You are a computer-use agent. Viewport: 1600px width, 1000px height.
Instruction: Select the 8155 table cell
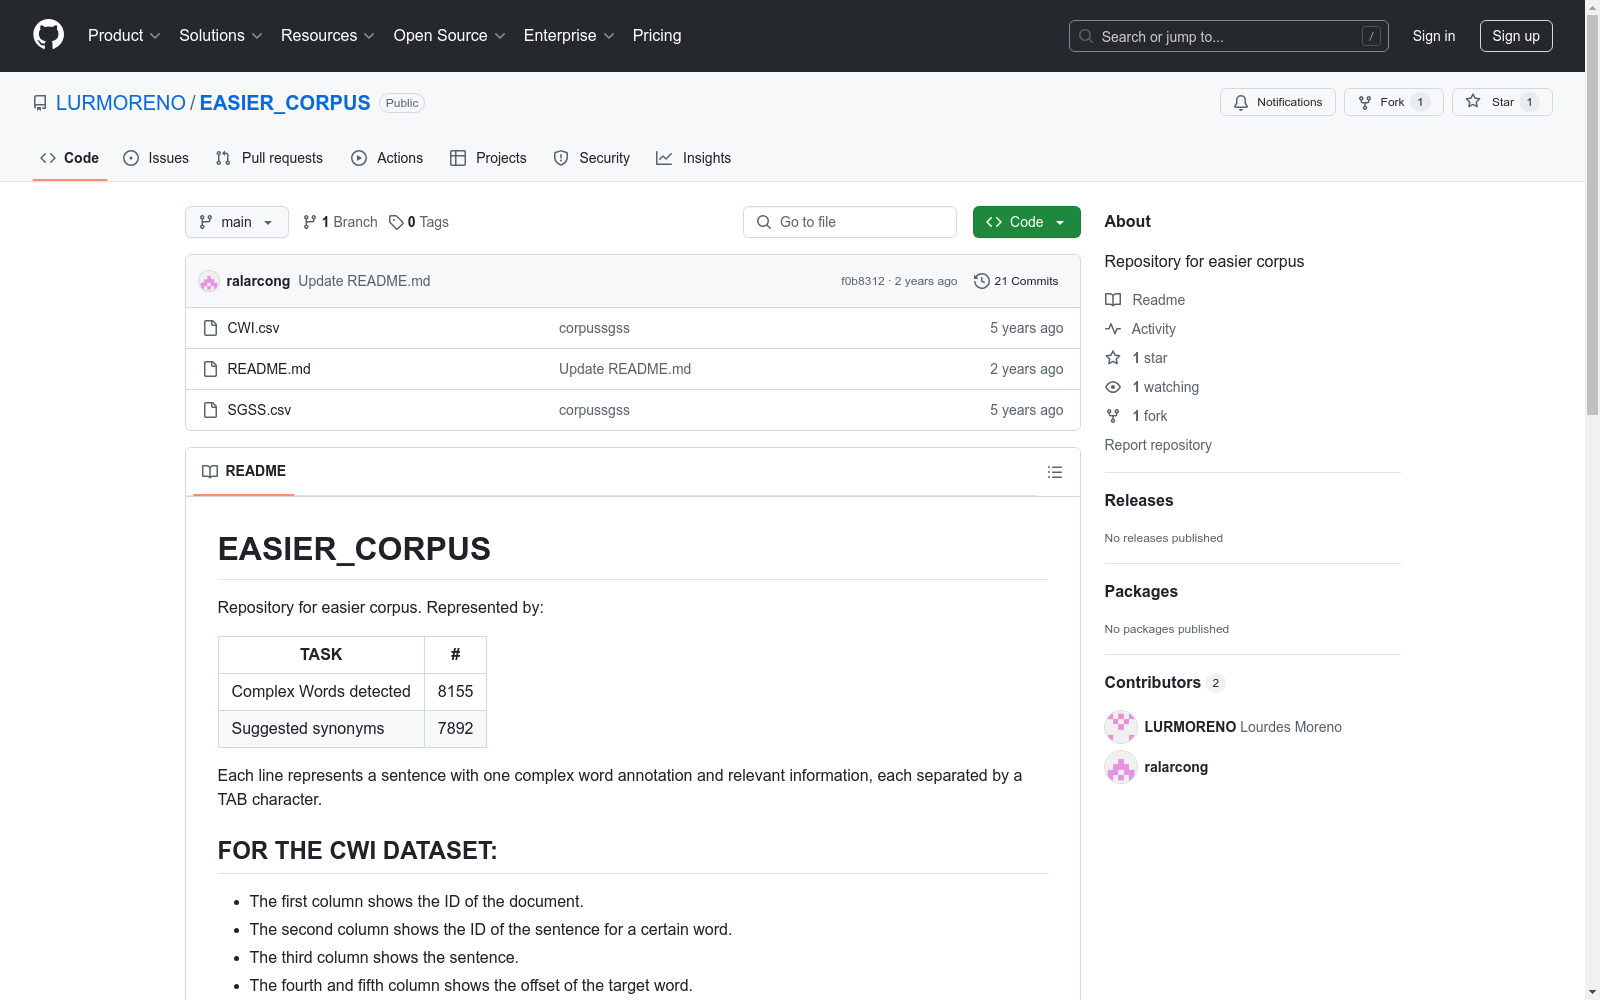[x=455, y=692]
